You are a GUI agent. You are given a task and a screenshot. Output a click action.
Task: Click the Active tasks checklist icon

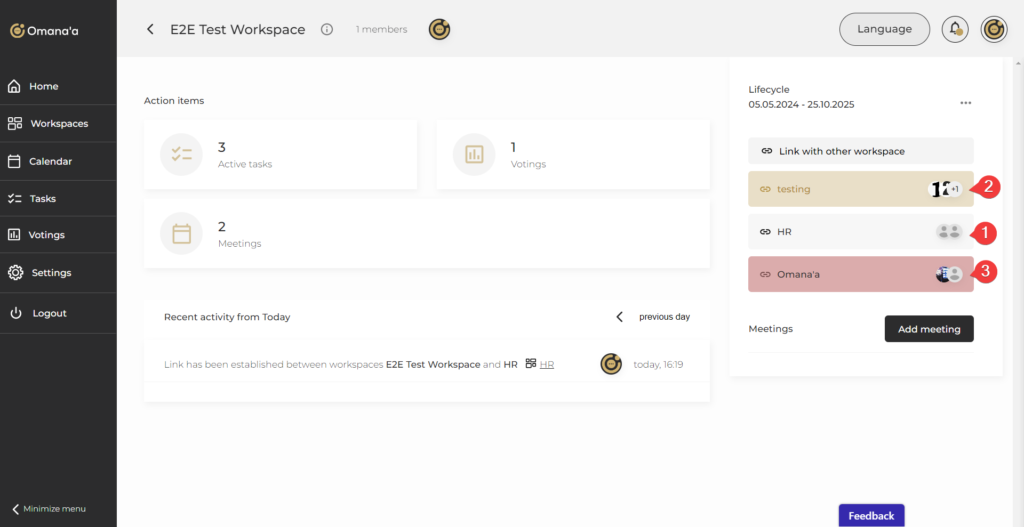pos(181,154)
